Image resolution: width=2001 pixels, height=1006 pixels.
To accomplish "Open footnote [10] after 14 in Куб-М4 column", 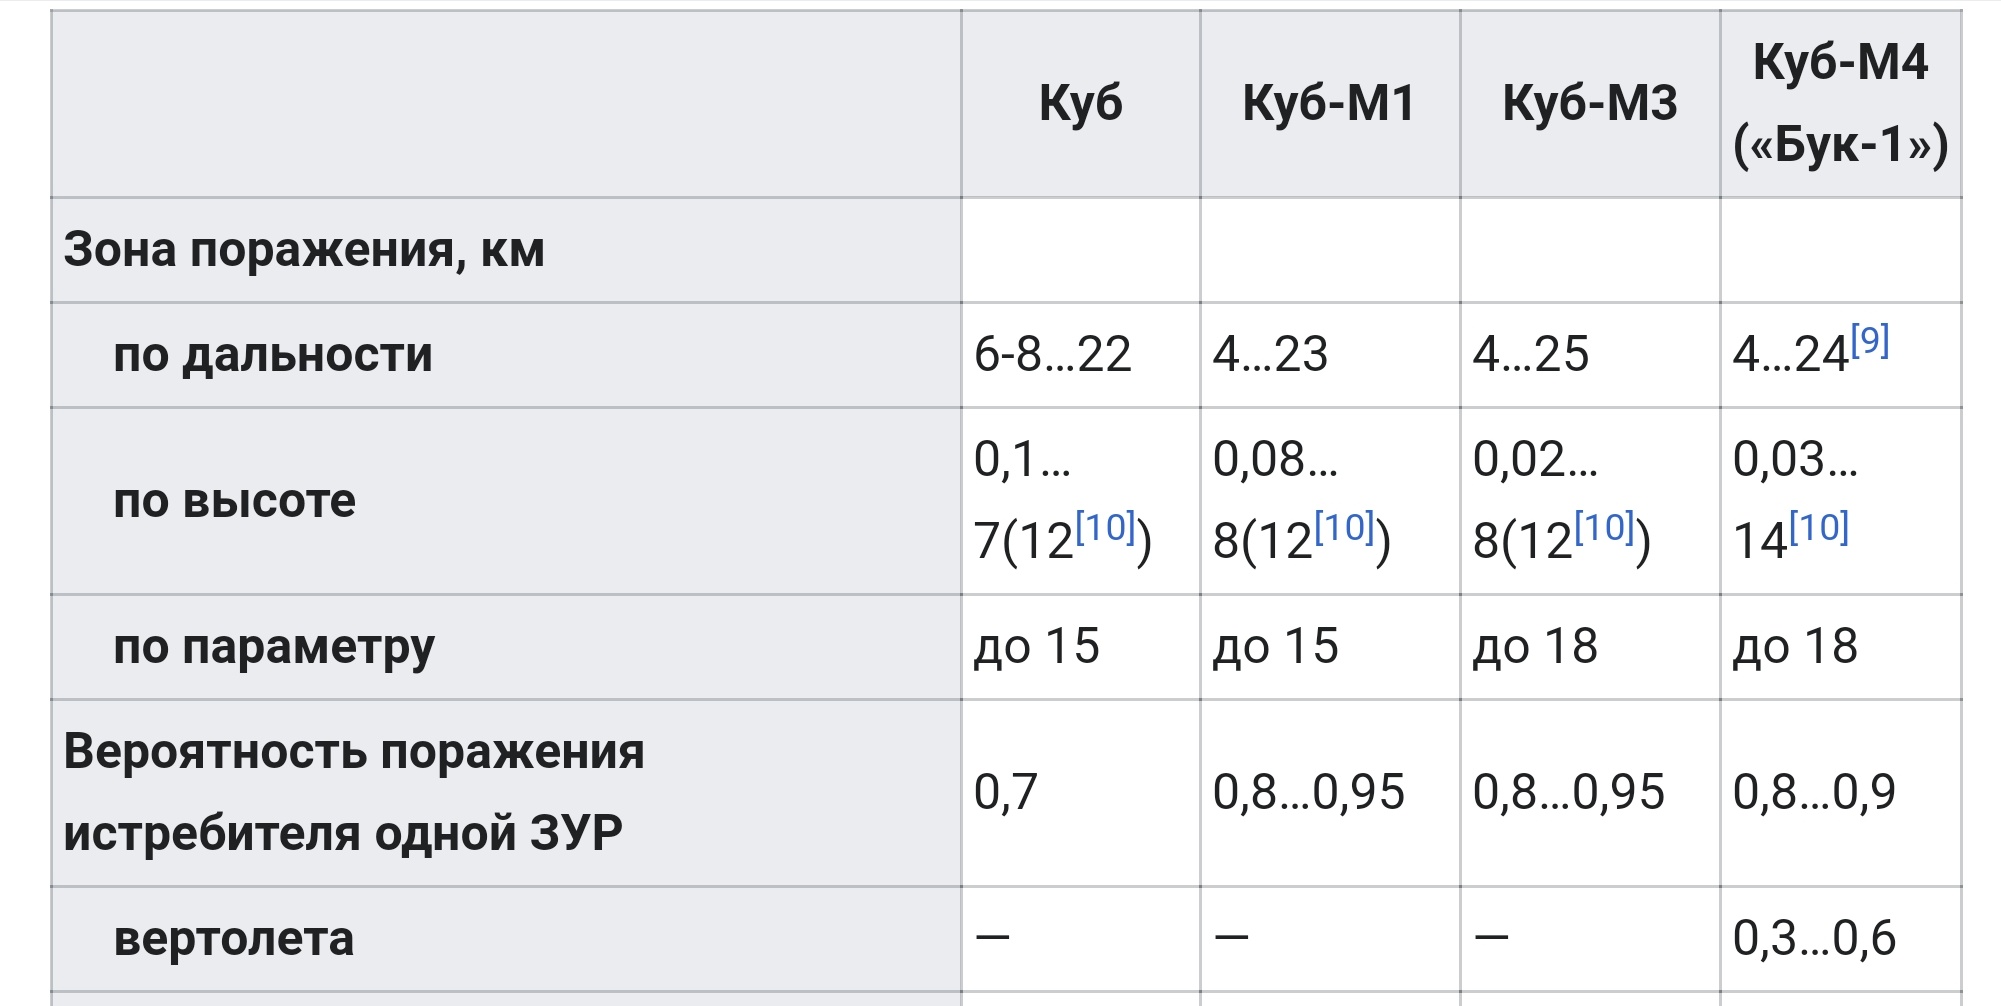I will point(1819,527).
